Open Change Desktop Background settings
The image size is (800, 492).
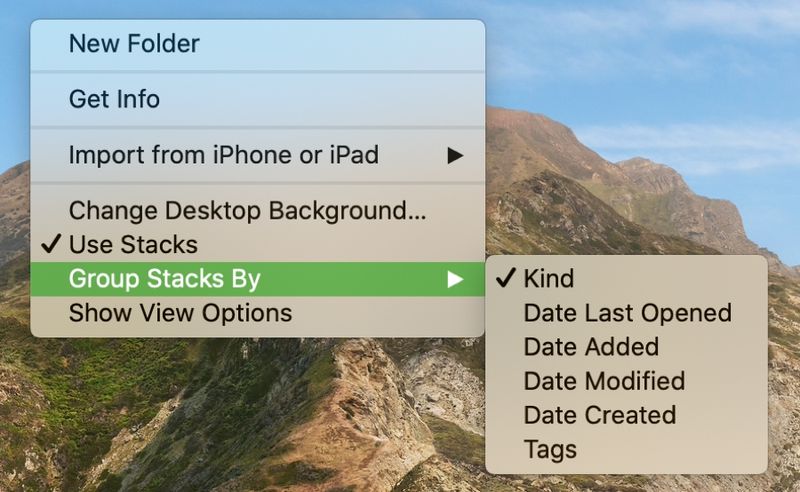258,210
